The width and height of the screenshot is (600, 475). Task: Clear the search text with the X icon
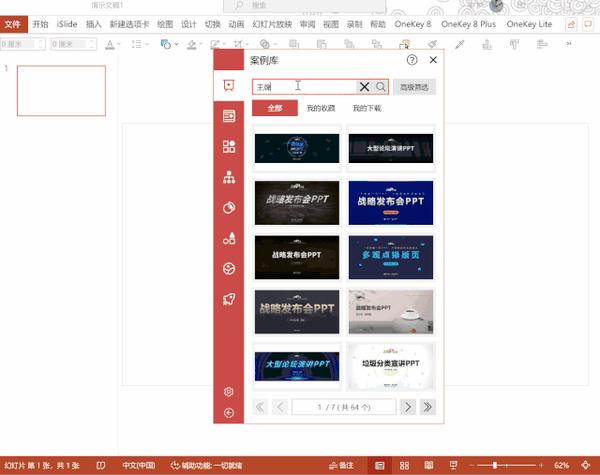pyautogui.click(x=364, y=87)
